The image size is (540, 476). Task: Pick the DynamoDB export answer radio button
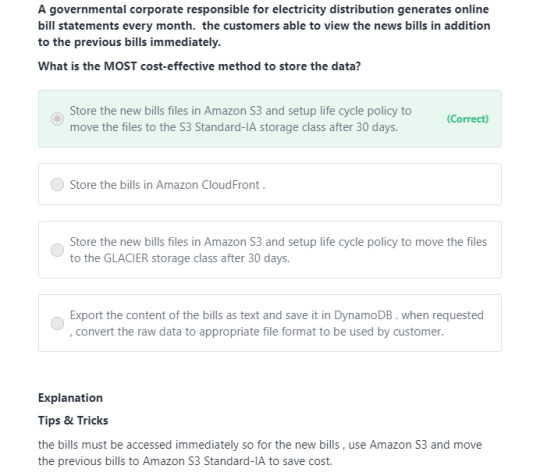57,323
